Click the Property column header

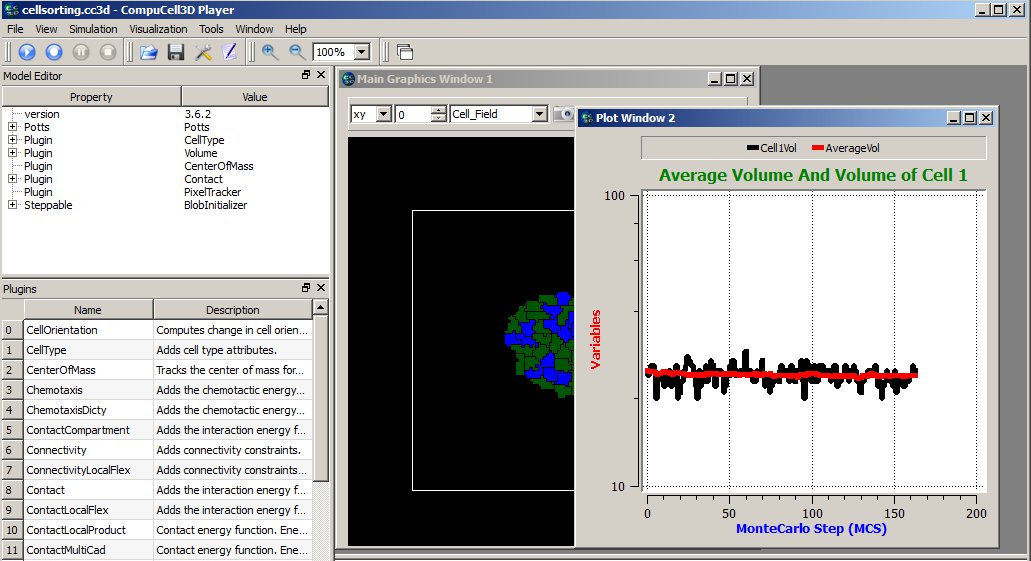(x=91, y=97)
